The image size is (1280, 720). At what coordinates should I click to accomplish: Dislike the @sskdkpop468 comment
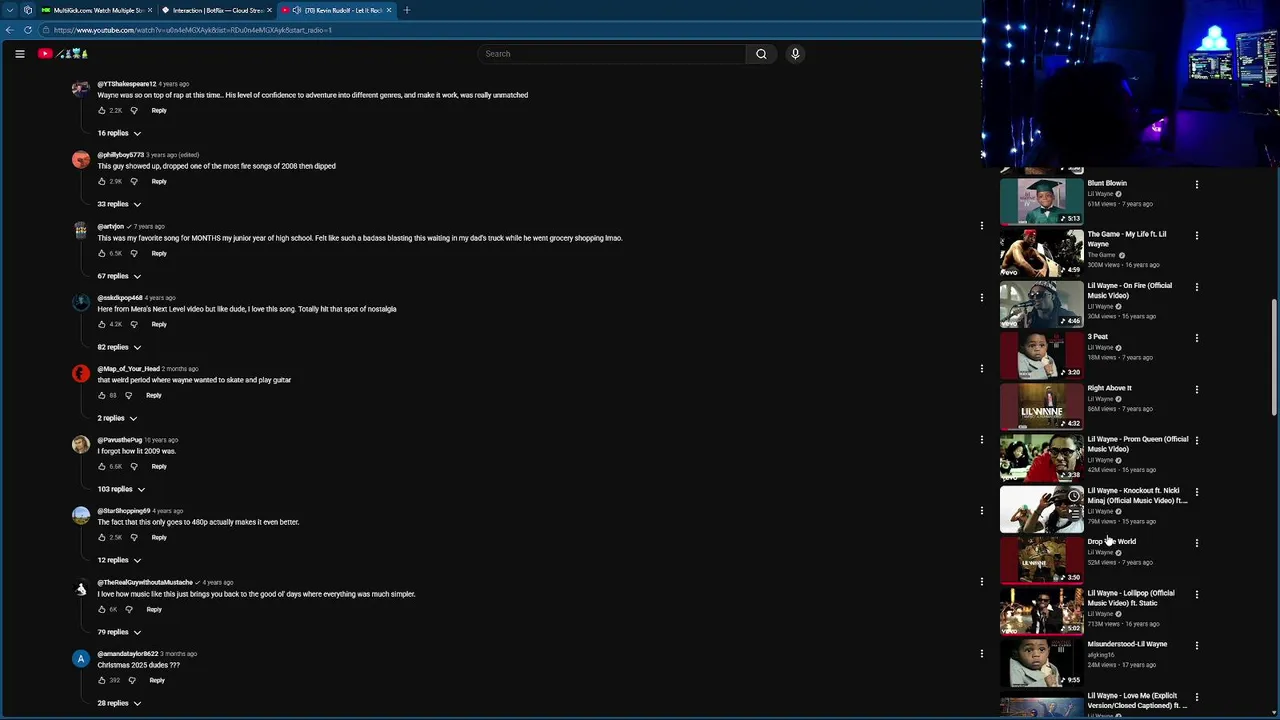(134, 324)
